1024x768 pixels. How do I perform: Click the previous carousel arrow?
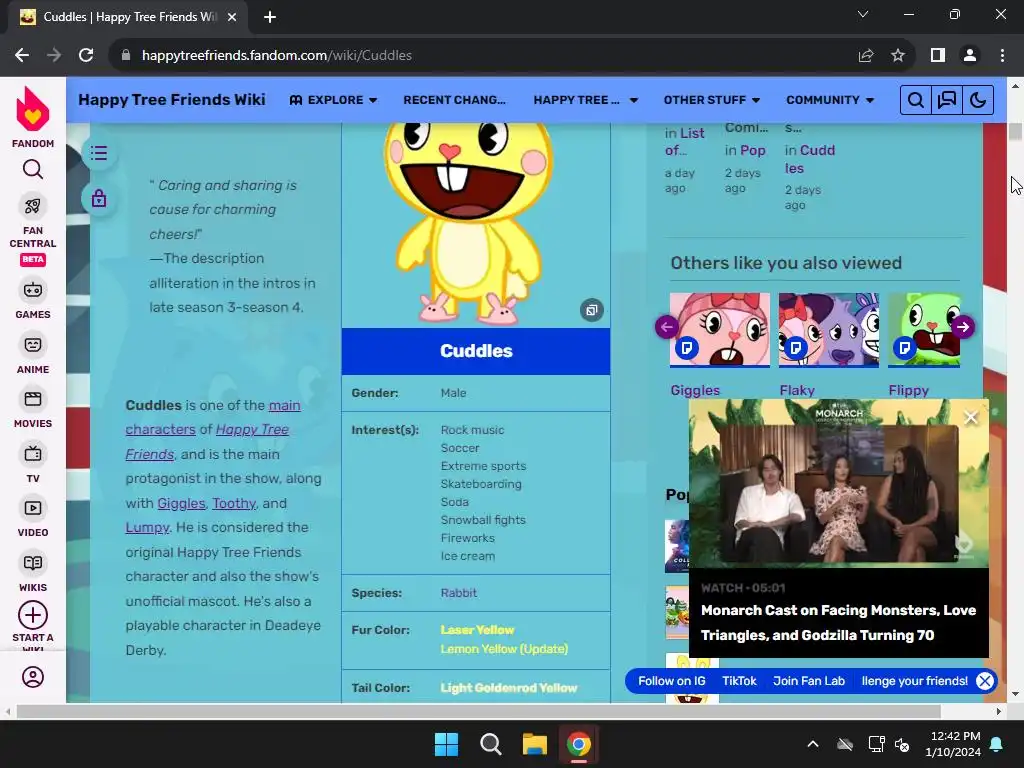[667, 327]
